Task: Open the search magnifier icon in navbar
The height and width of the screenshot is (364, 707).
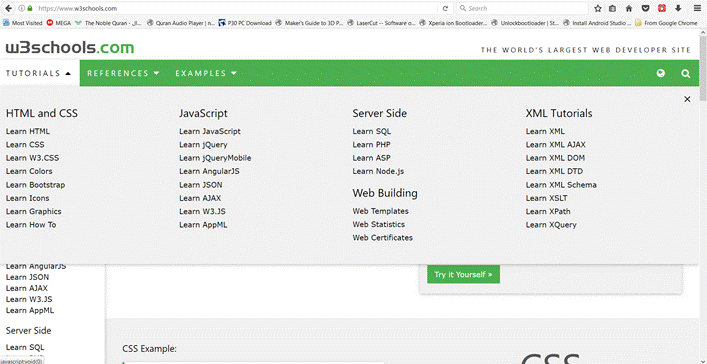Action: coord(686,74)
